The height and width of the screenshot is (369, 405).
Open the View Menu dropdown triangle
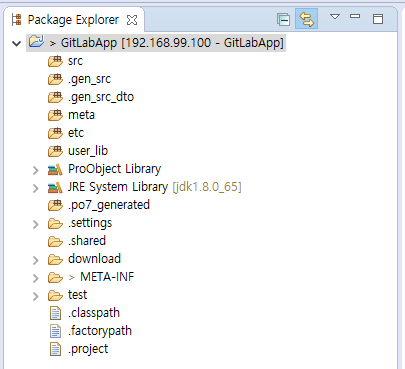[x=335, y=16]
